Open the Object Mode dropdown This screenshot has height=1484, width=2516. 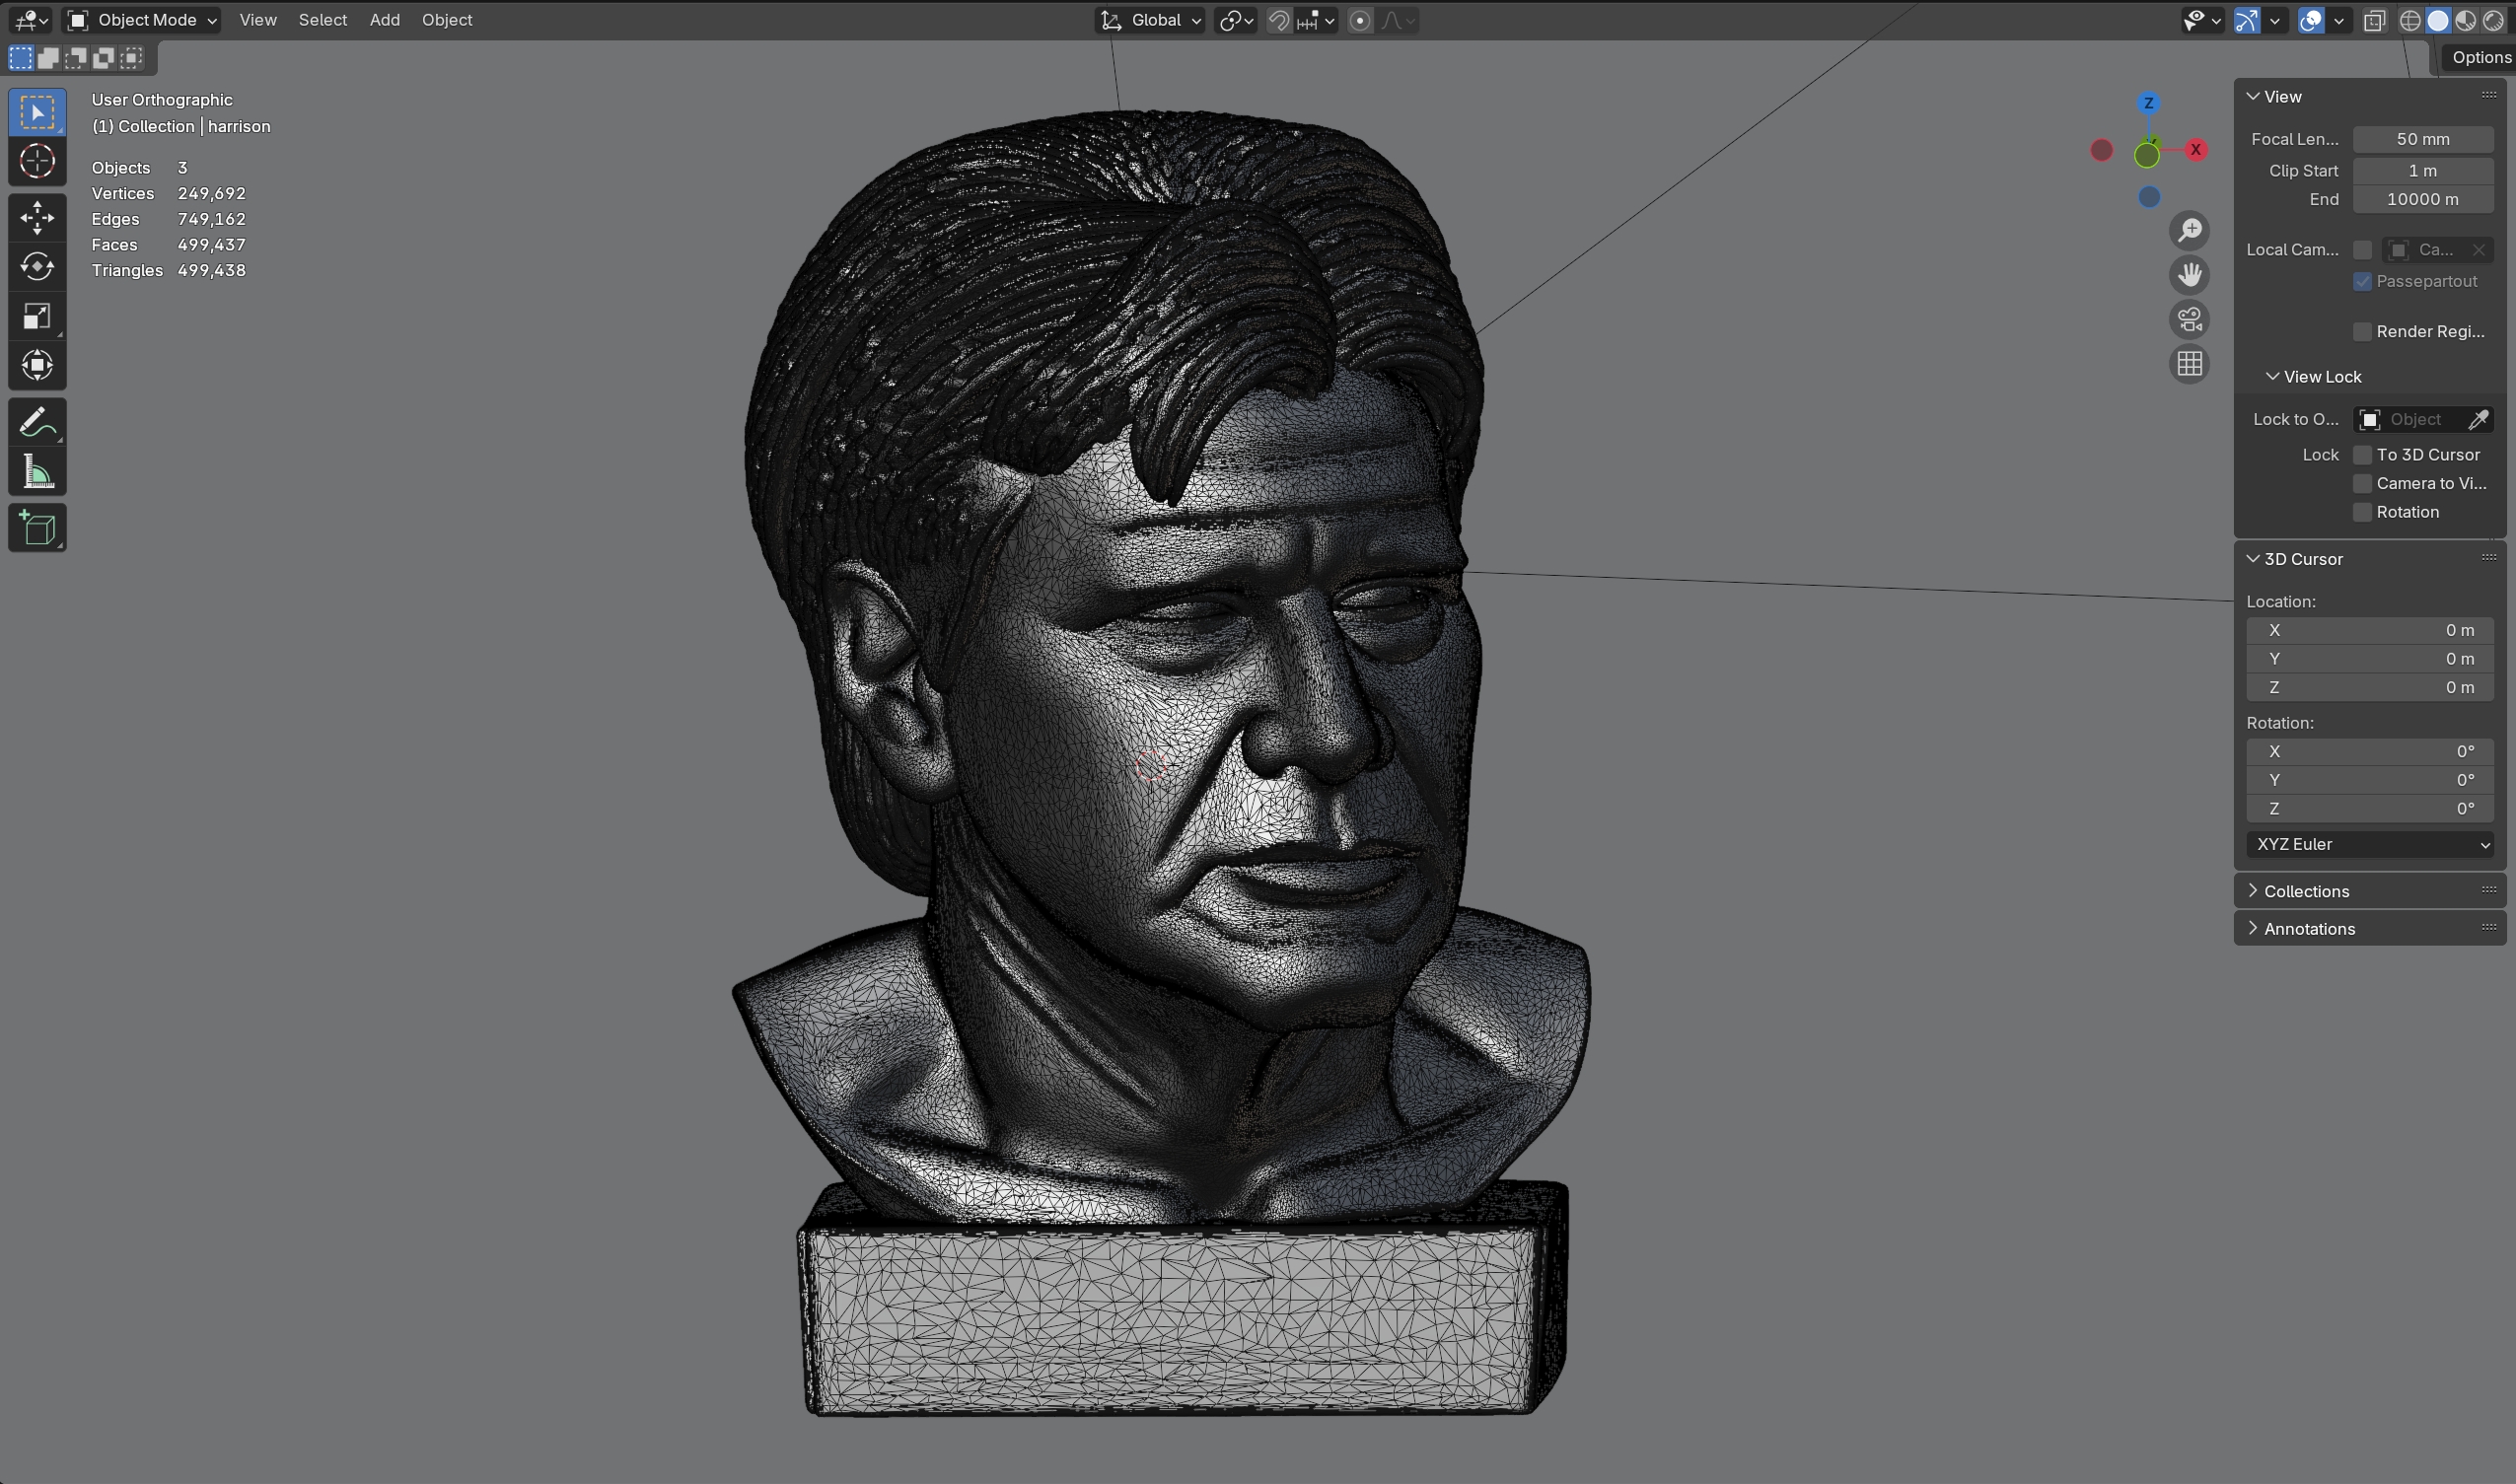[142, 20]
